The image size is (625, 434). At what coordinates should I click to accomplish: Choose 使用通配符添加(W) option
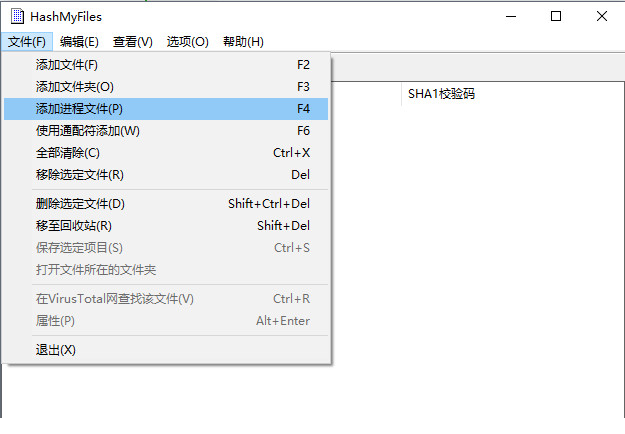166,131
